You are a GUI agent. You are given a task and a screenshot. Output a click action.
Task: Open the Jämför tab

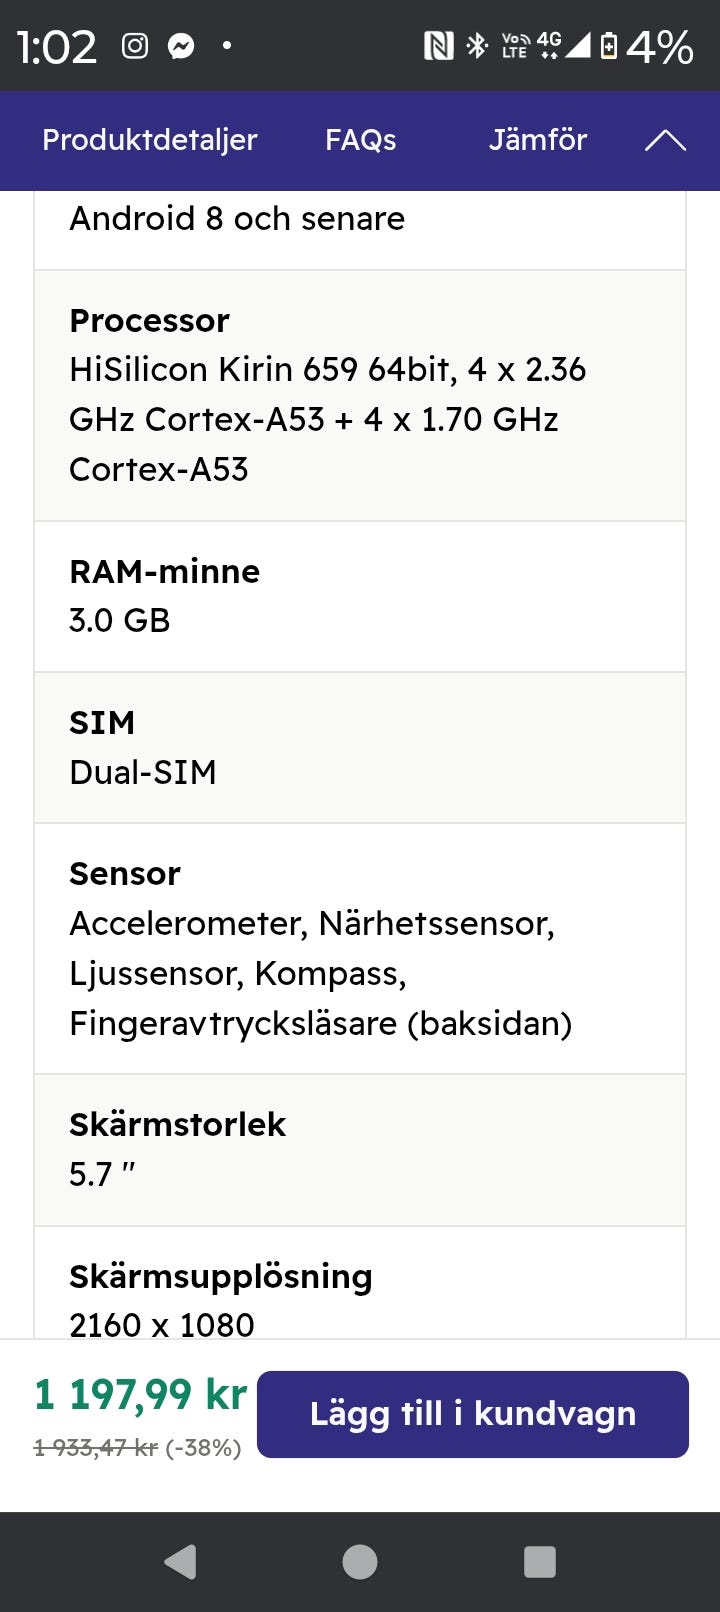click(x=537, y=140)
